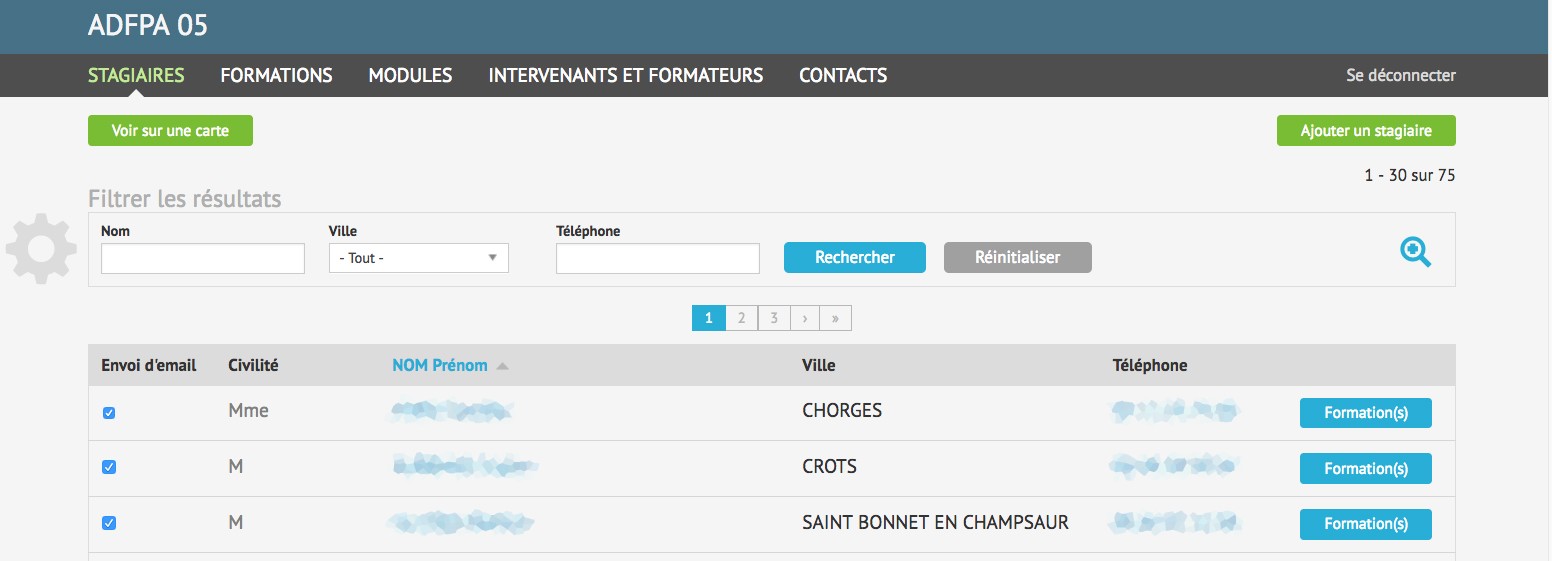This screenshot has width=1552, height=561.
Task: Switch to the MODULES tab
Action: [x=410, y=75]
